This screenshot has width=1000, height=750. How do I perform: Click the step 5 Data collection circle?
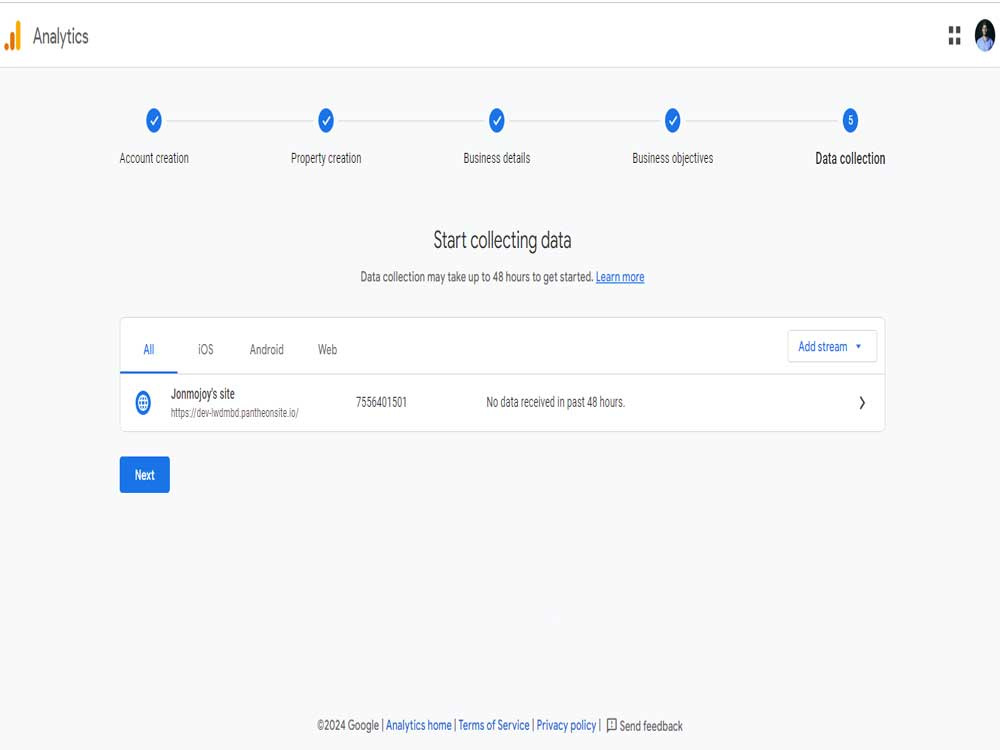coord(850,120)
